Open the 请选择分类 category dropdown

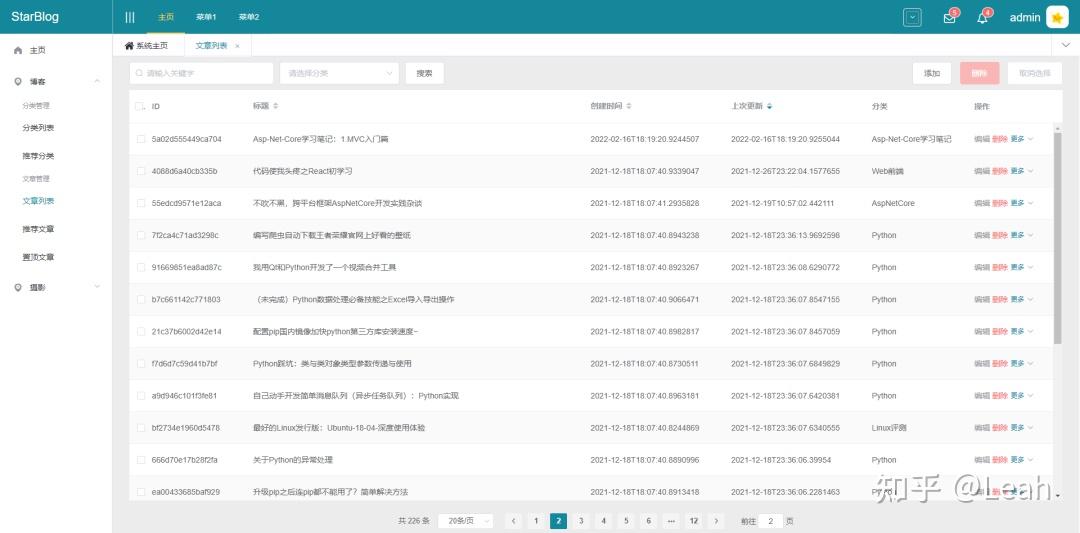click(x=339, y=73)
